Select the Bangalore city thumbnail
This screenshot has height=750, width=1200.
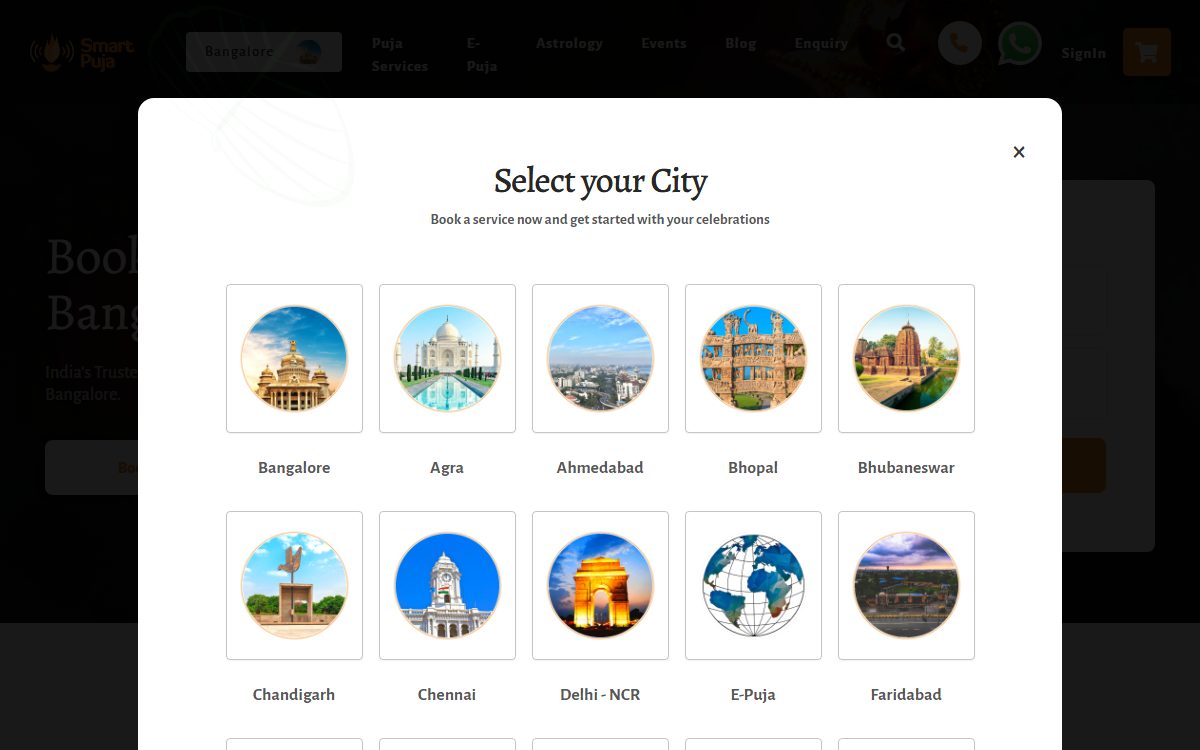point(294,358)
